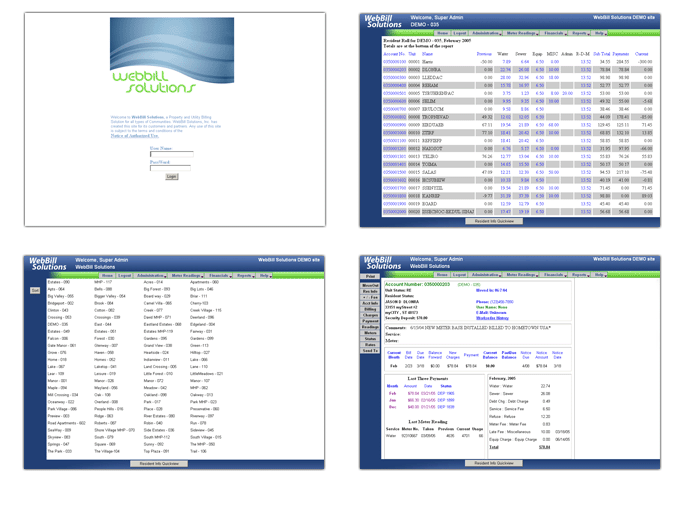Click the MoveOut sidebar button

click(370, 285)
